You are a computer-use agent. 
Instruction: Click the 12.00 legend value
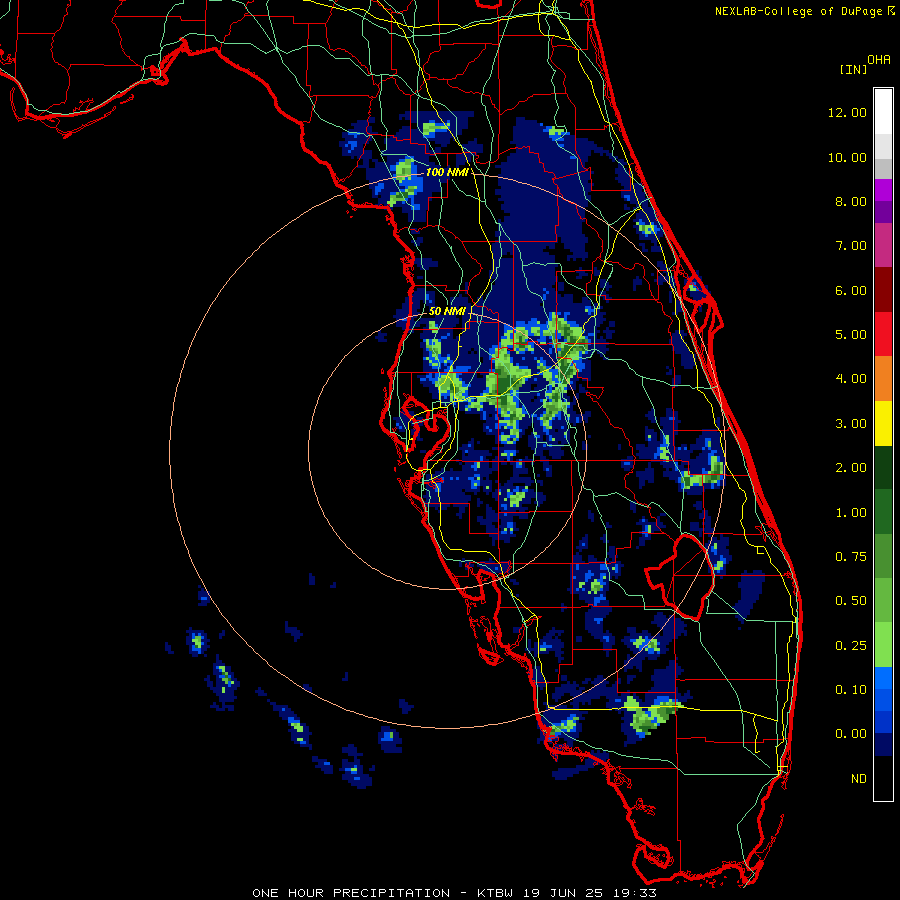click(847, 112)
